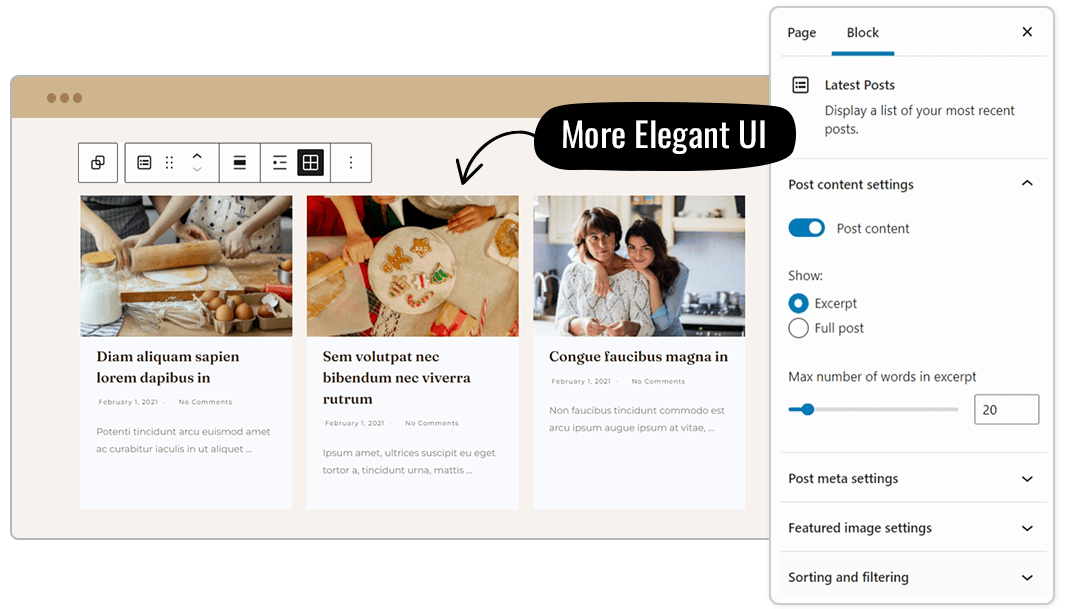Toggle the Post content switch
Viewport: 1068px width, 609px height.
(806, 228)
